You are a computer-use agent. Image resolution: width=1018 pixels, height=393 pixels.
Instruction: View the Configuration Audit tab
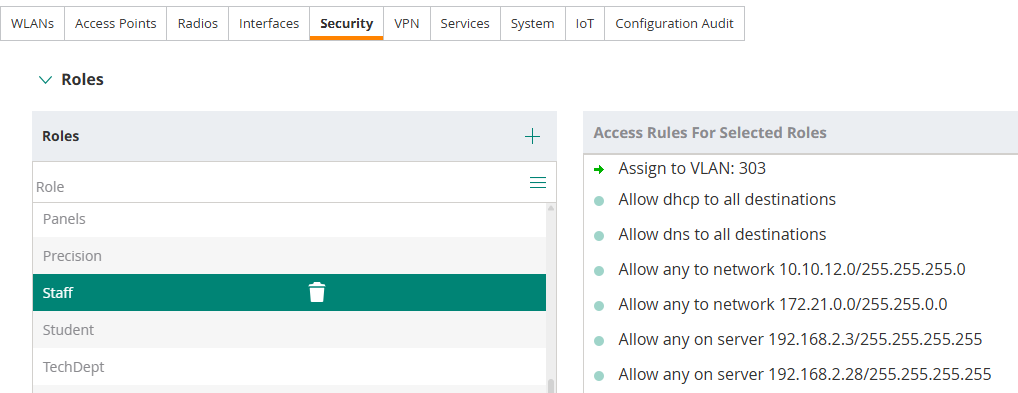674,23
